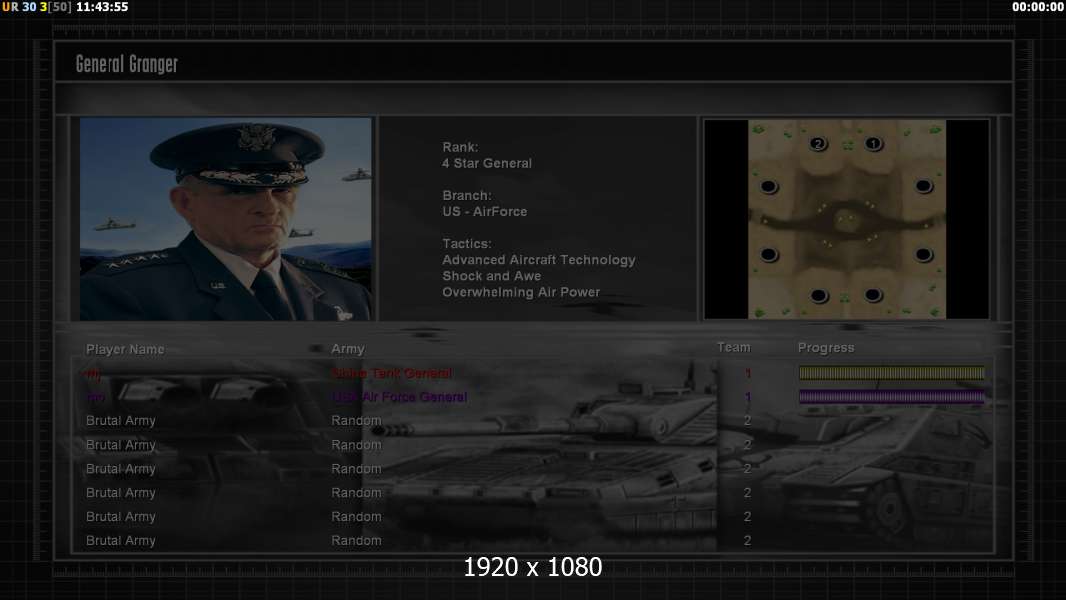The image size is (1066, 600).
Task: Select the purple "USA Air Force General" entry
Action: (399, 397)
